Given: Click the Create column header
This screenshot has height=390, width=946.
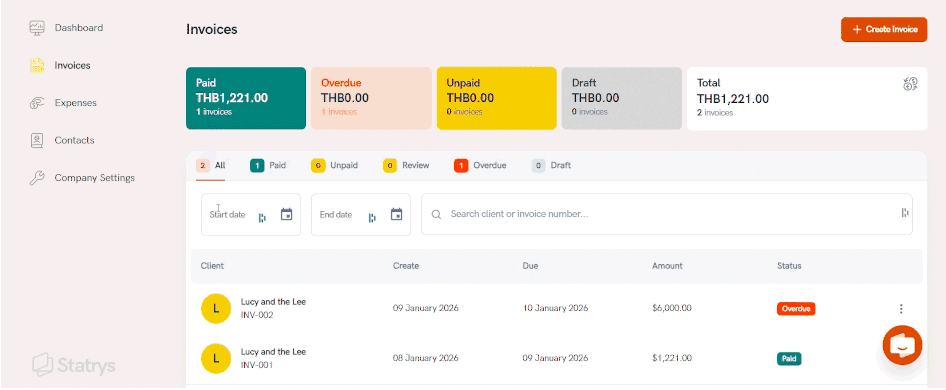Looking at the screenshot, I should (x=406, y=266).
